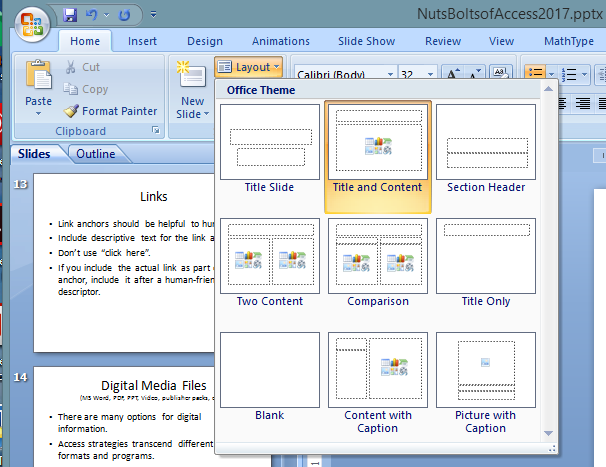The height and width of the screenshot is (467, 606).
Task: Insert a new slide with icon
Action: tap(191, 75)
